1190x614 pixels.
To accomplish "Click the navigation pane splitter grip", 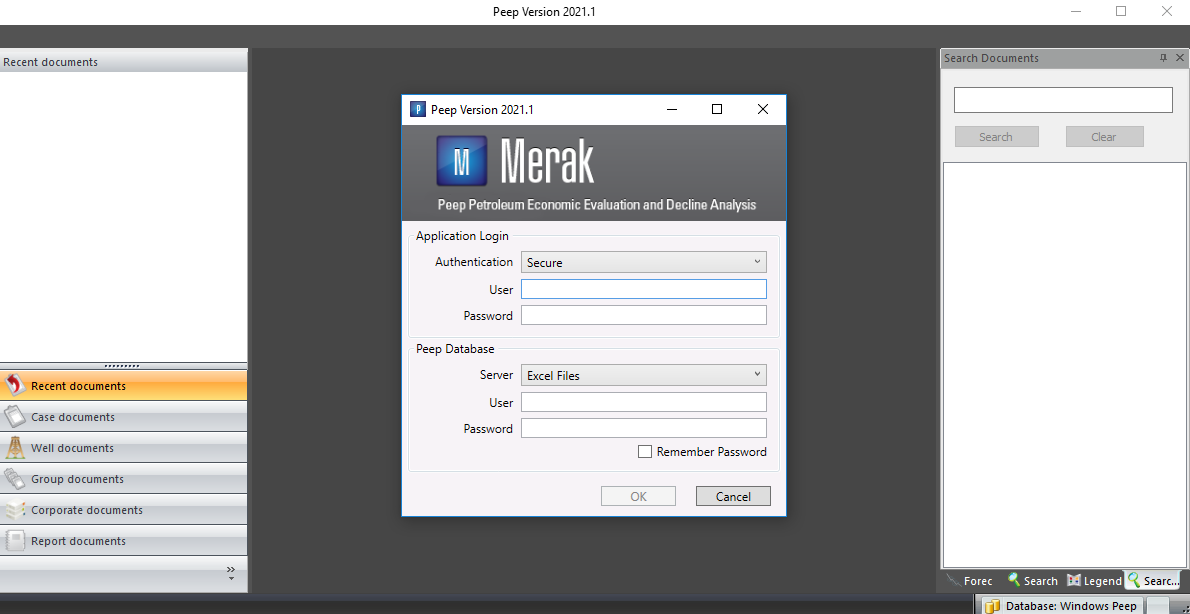I will pyautogui.click(x=123, y=366).
